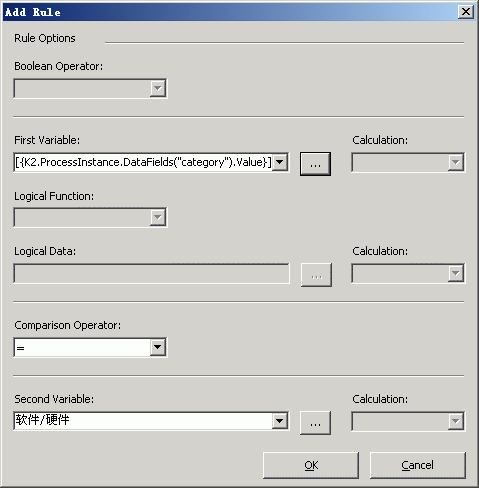Browse for Second Variable with ellipsis button
Screen dimensions: 479x488
click(315, 423)
